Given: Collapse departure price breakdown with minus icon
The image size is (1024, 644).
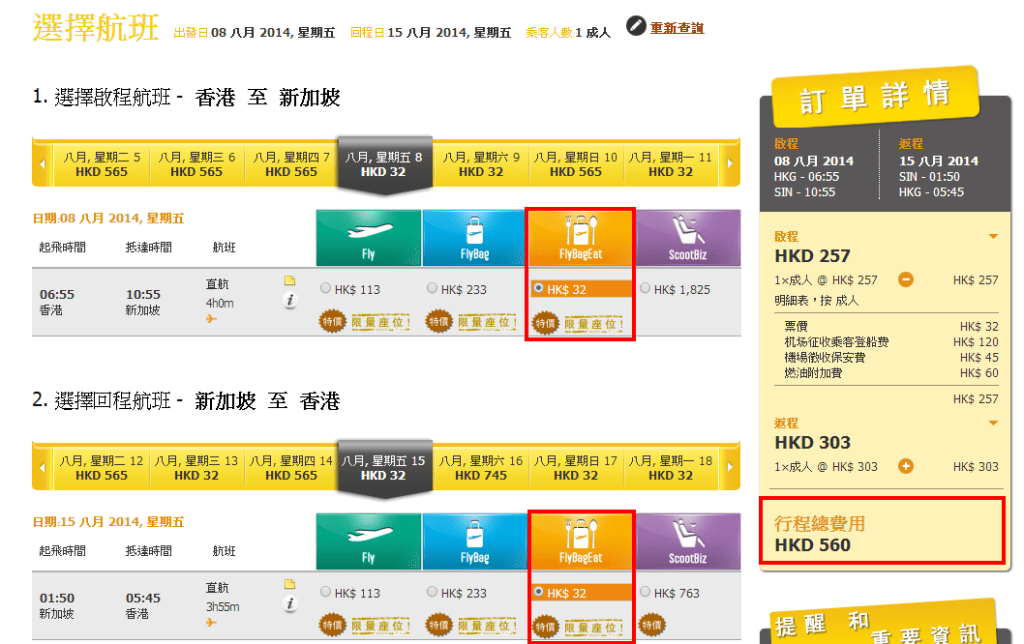Looking at the screenshot, I should tap(906, 280).
